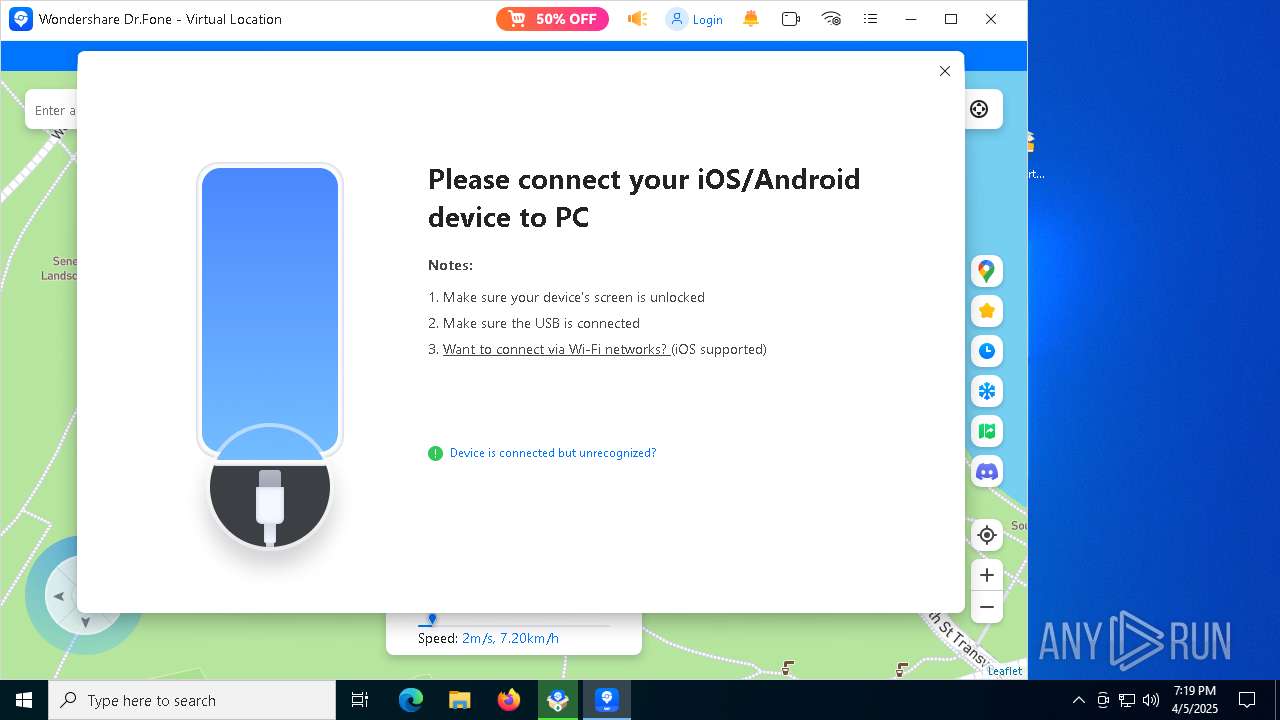Open the Discord community icon

(987, 471)
